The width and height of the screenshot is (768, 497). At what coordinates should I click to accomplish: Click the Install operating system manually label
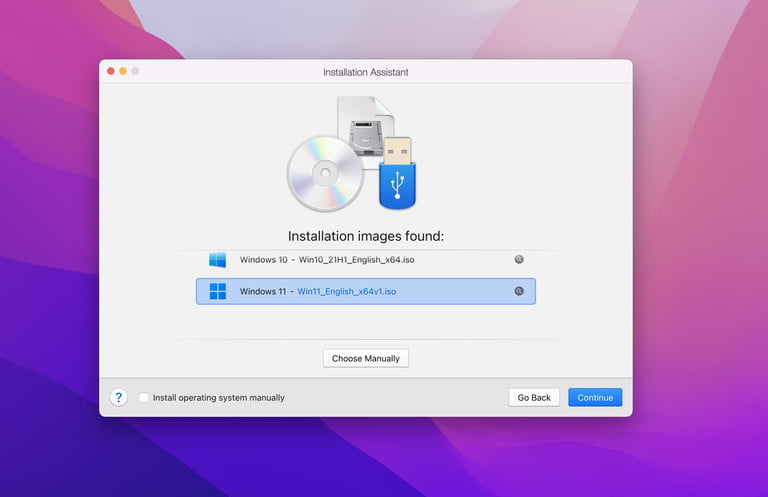pyautogui.click(x=218, y=398)
